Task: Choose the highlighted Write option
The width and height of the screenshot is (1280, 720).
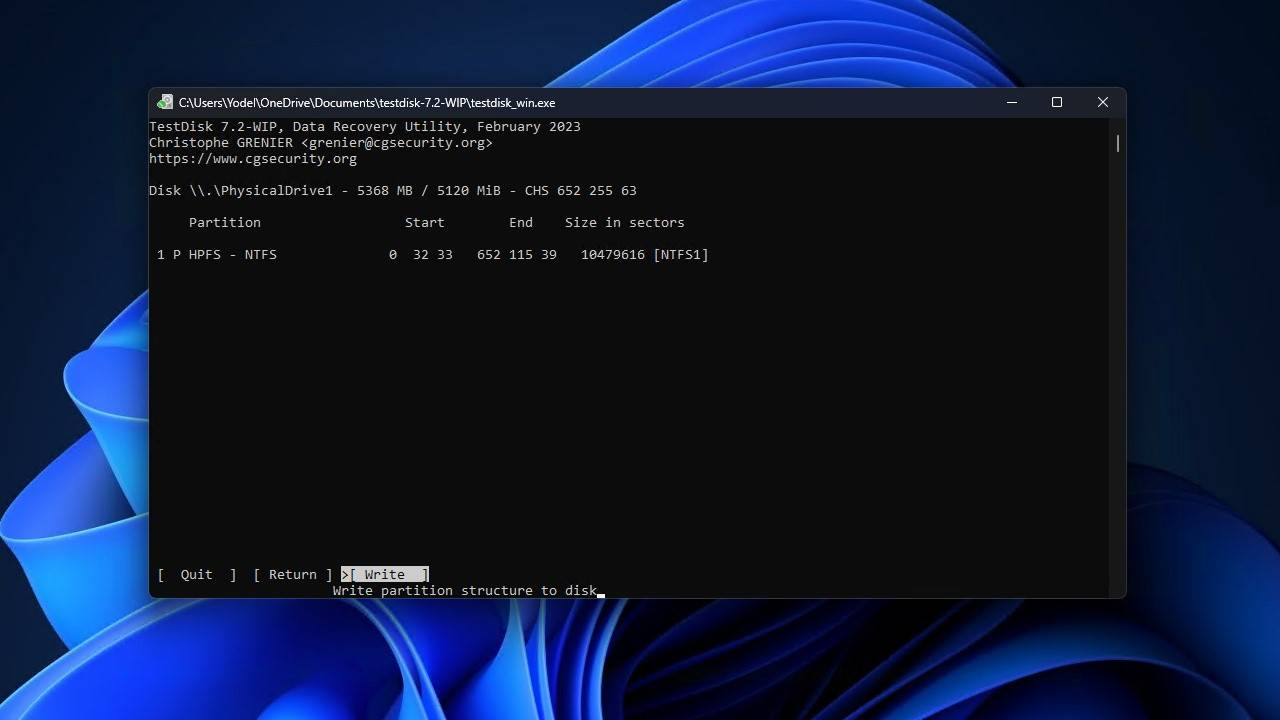Action: point(385,574)
